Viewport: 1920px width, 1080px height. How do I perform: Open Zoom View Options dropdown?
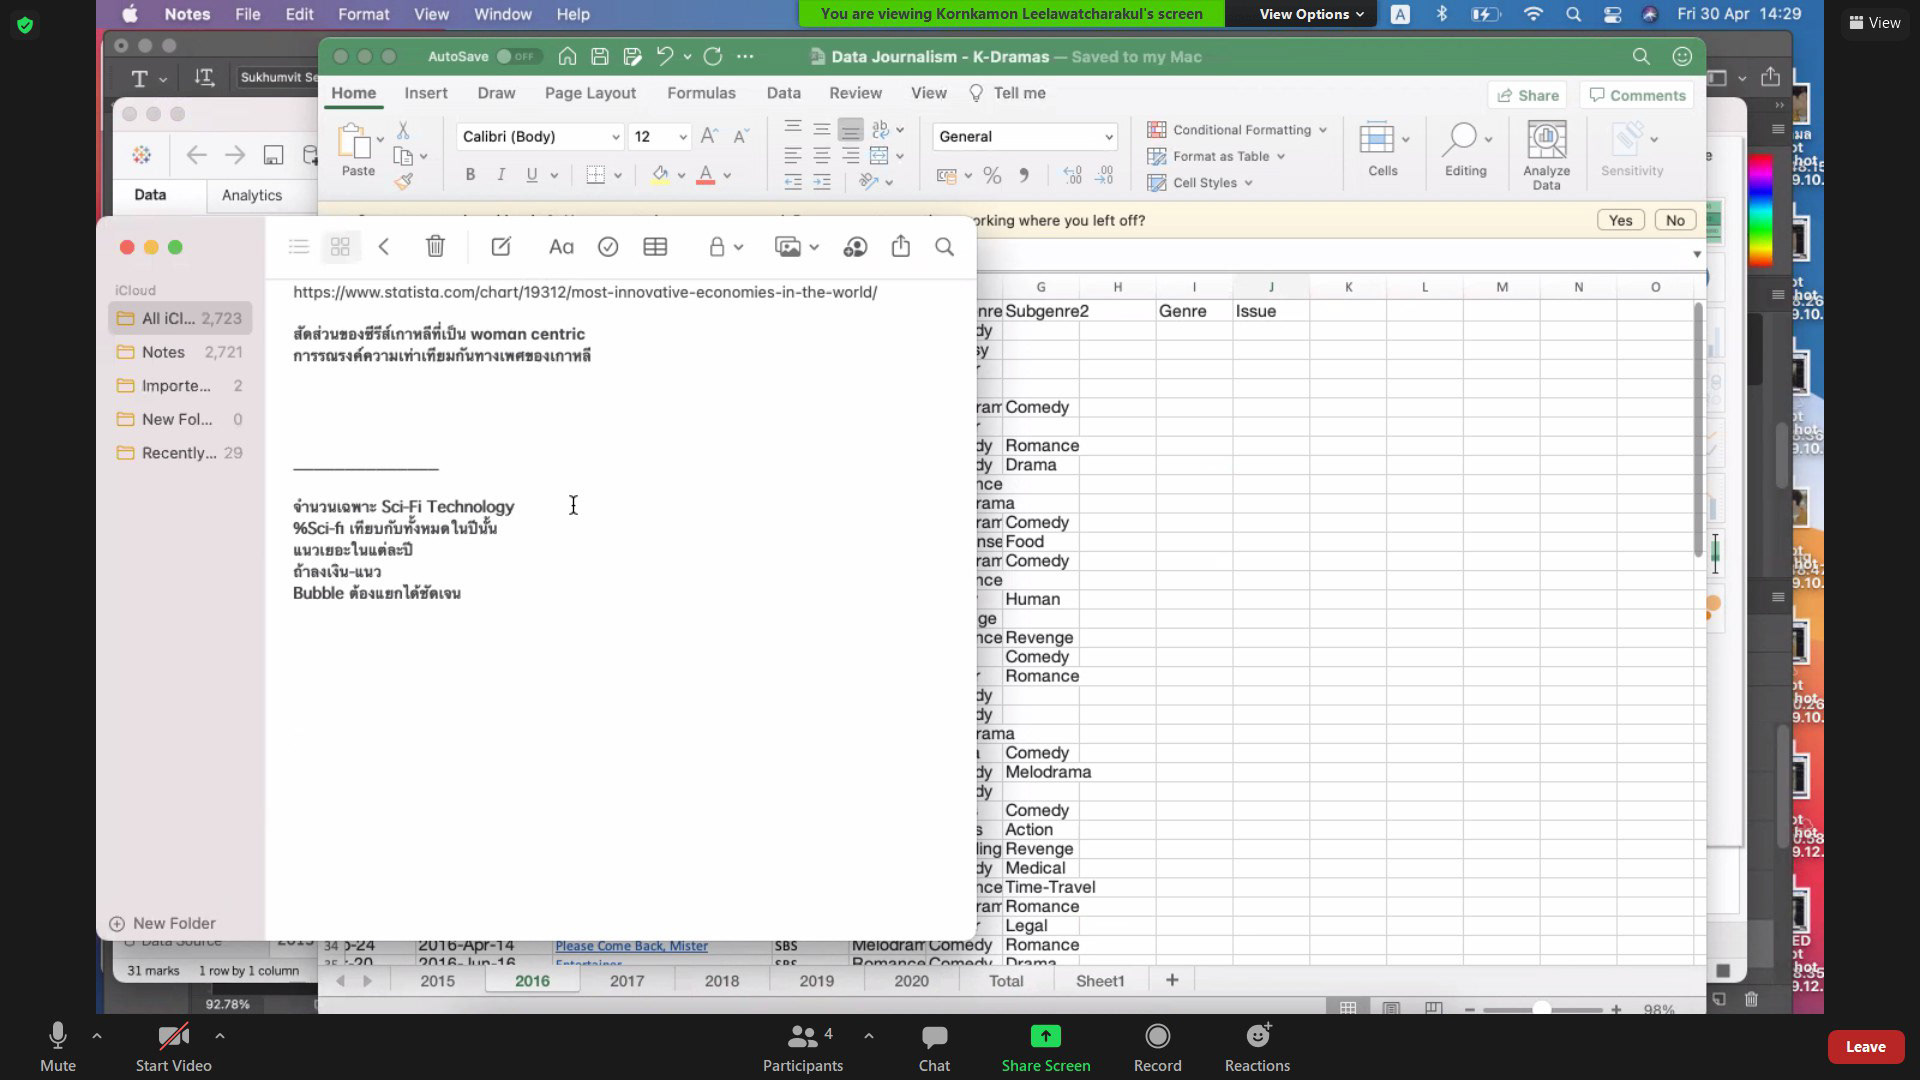[1311, 14]
